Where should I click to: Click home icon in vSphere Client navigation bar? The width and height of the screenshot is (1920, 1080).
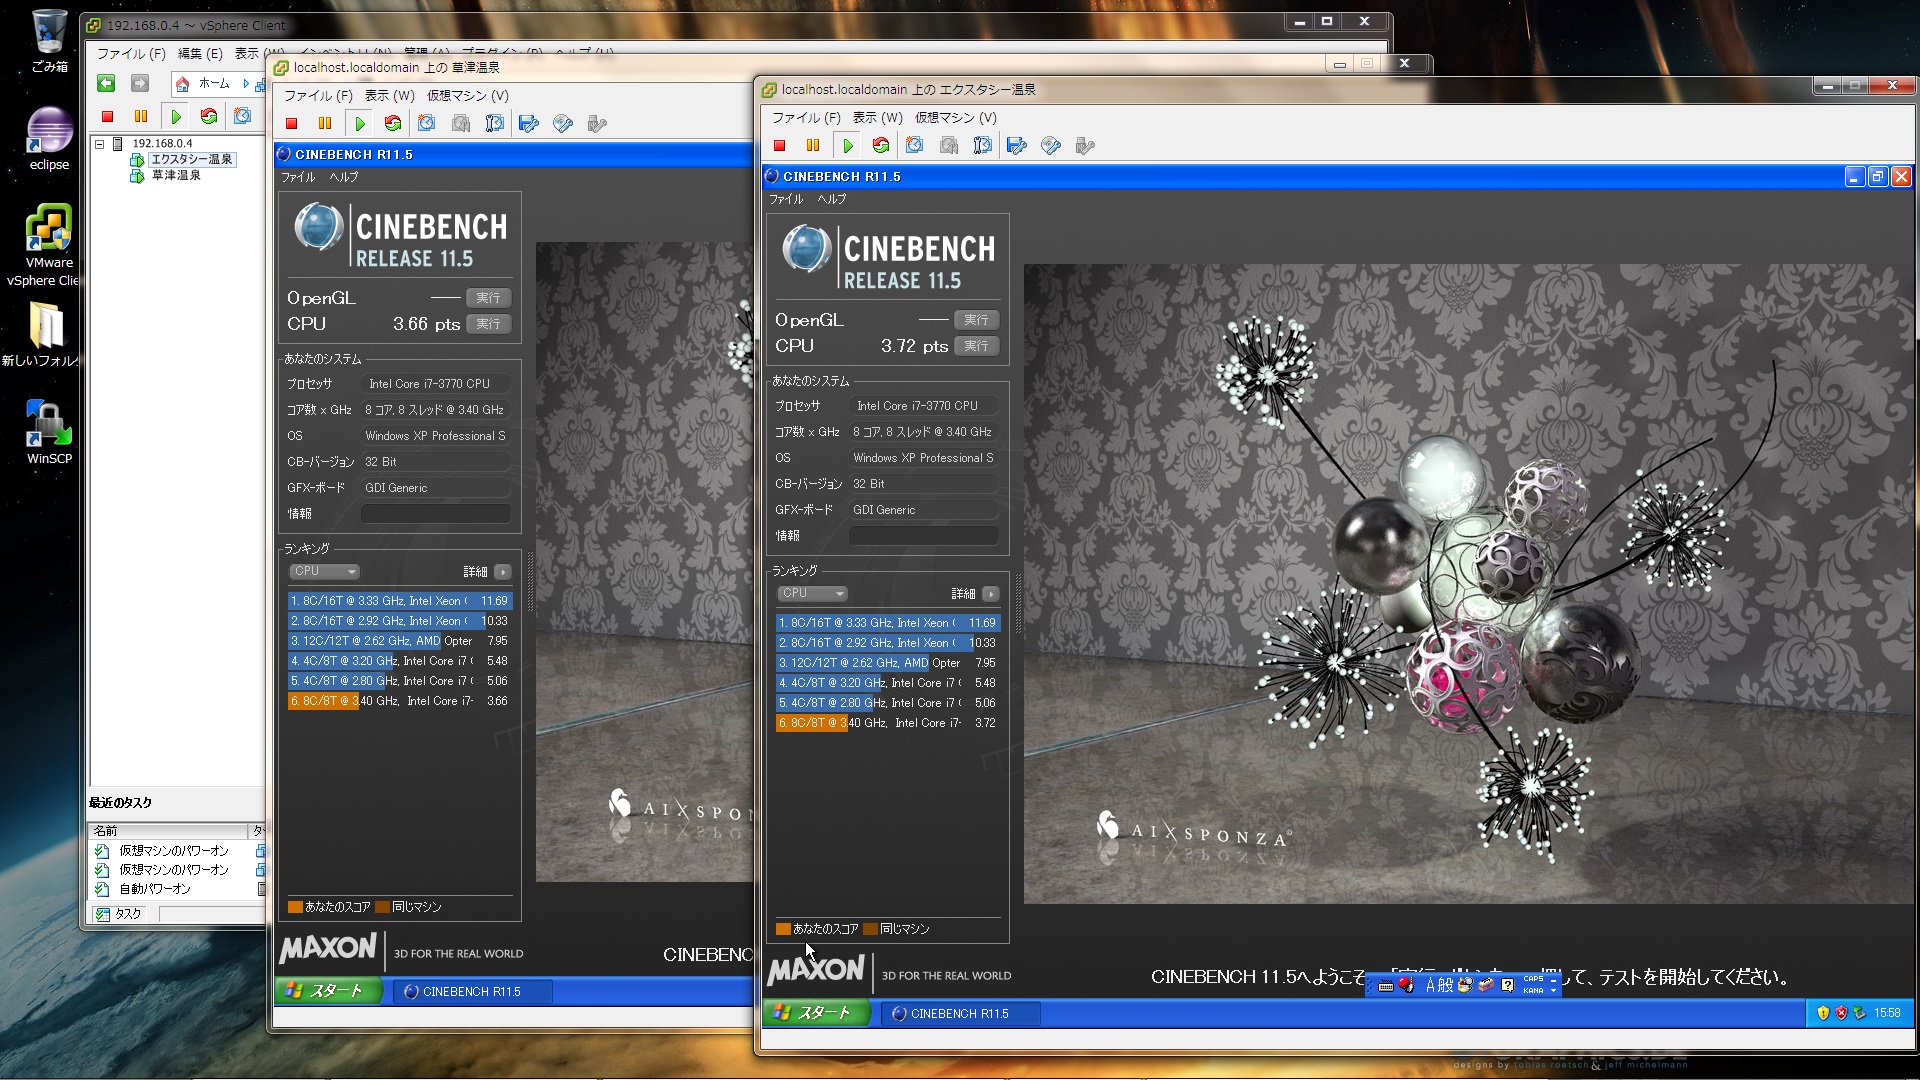coord(183,84)
